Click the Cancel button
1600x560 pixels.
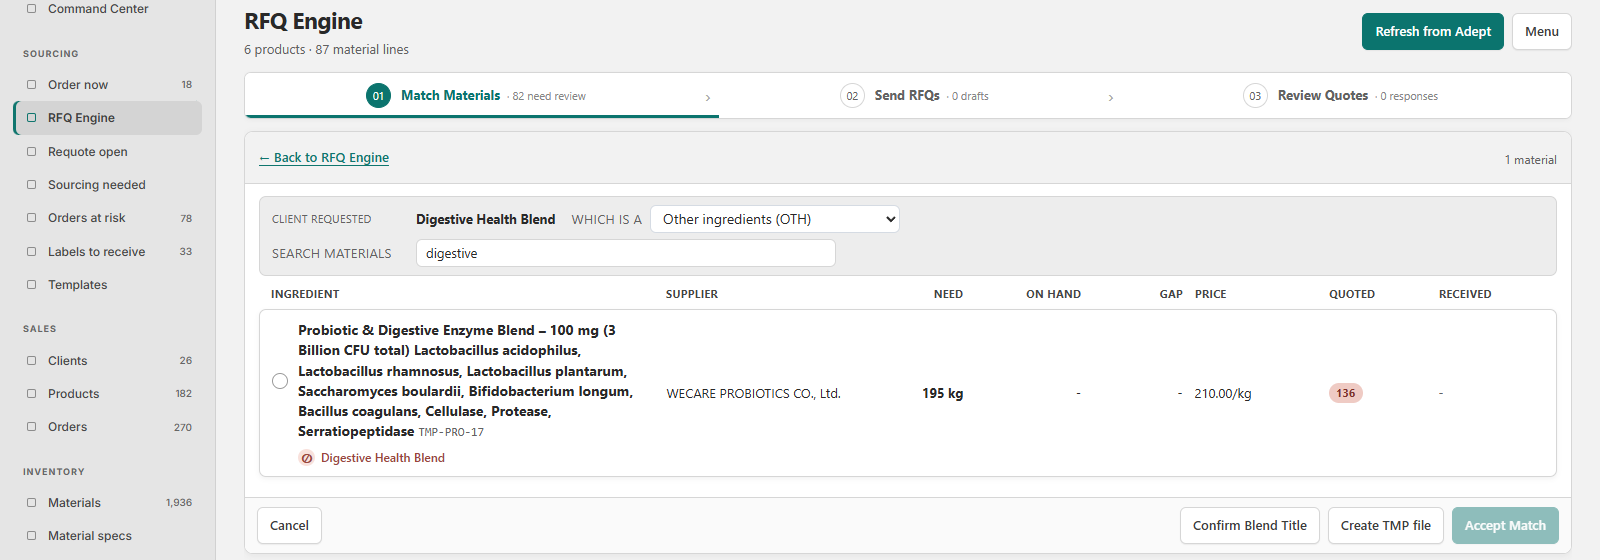[x=289, y=525]
